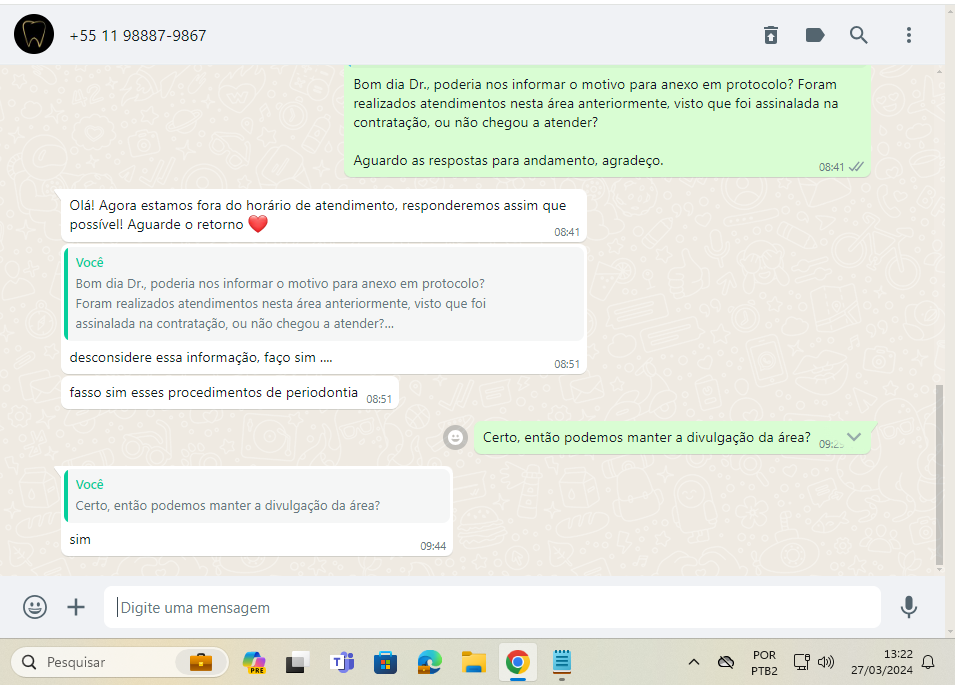Open clock showing 13:22 27/03/2024

[x=882, y=662]
